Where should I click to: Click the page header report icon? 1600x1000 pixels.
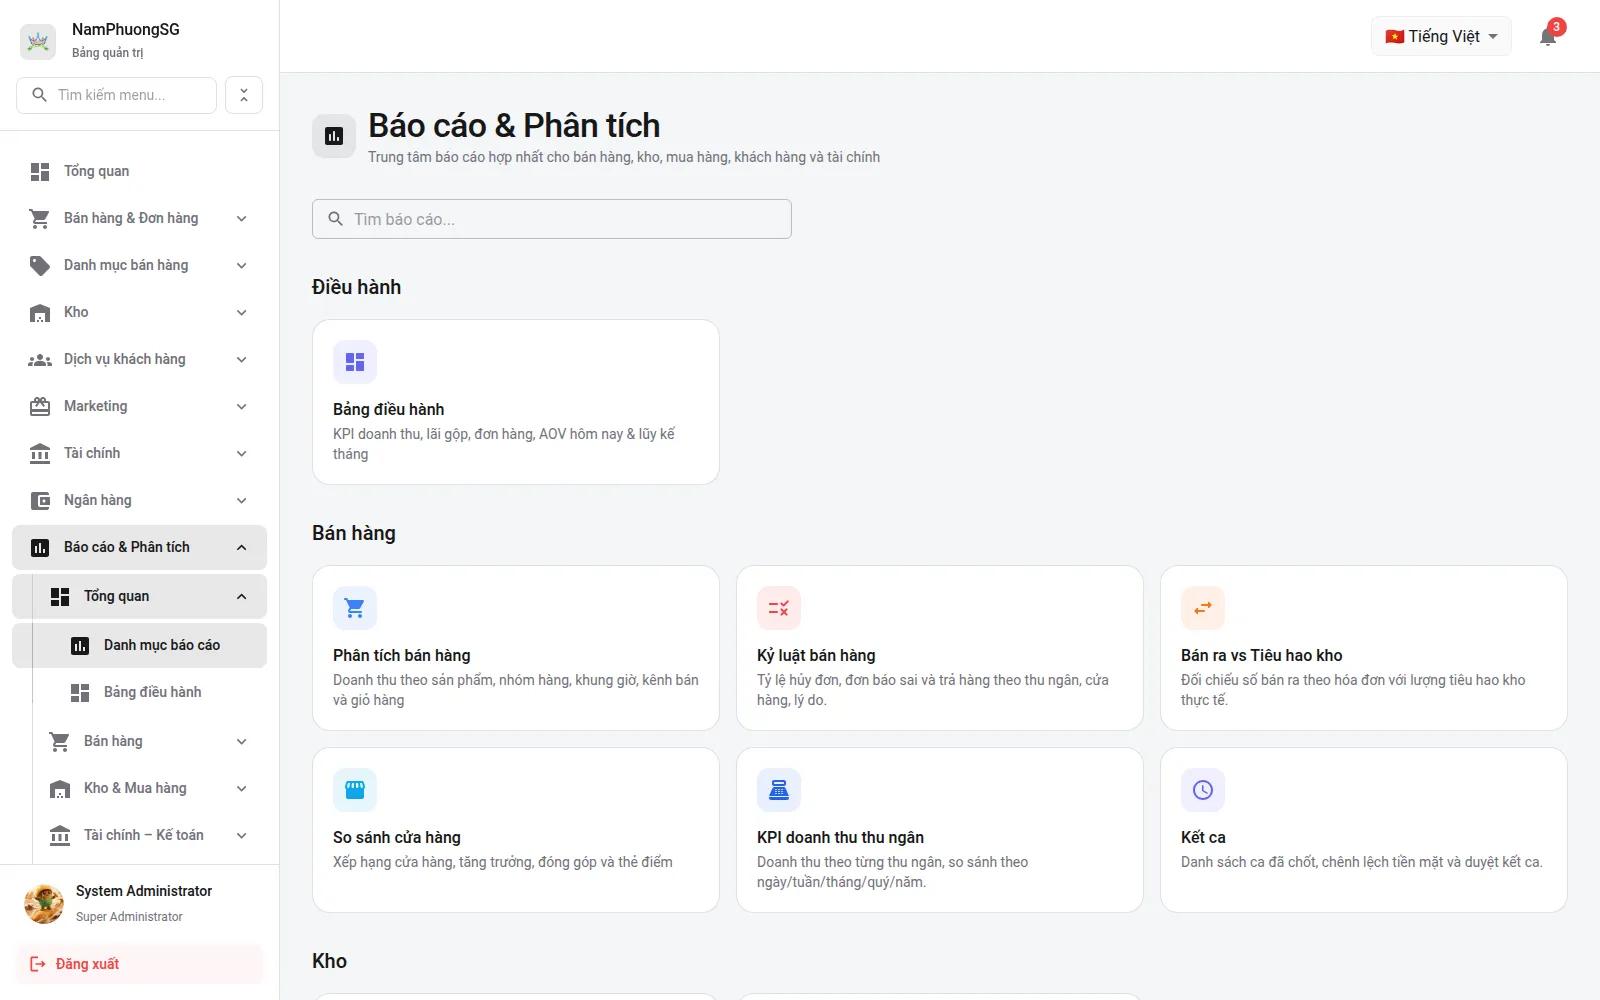334,136
